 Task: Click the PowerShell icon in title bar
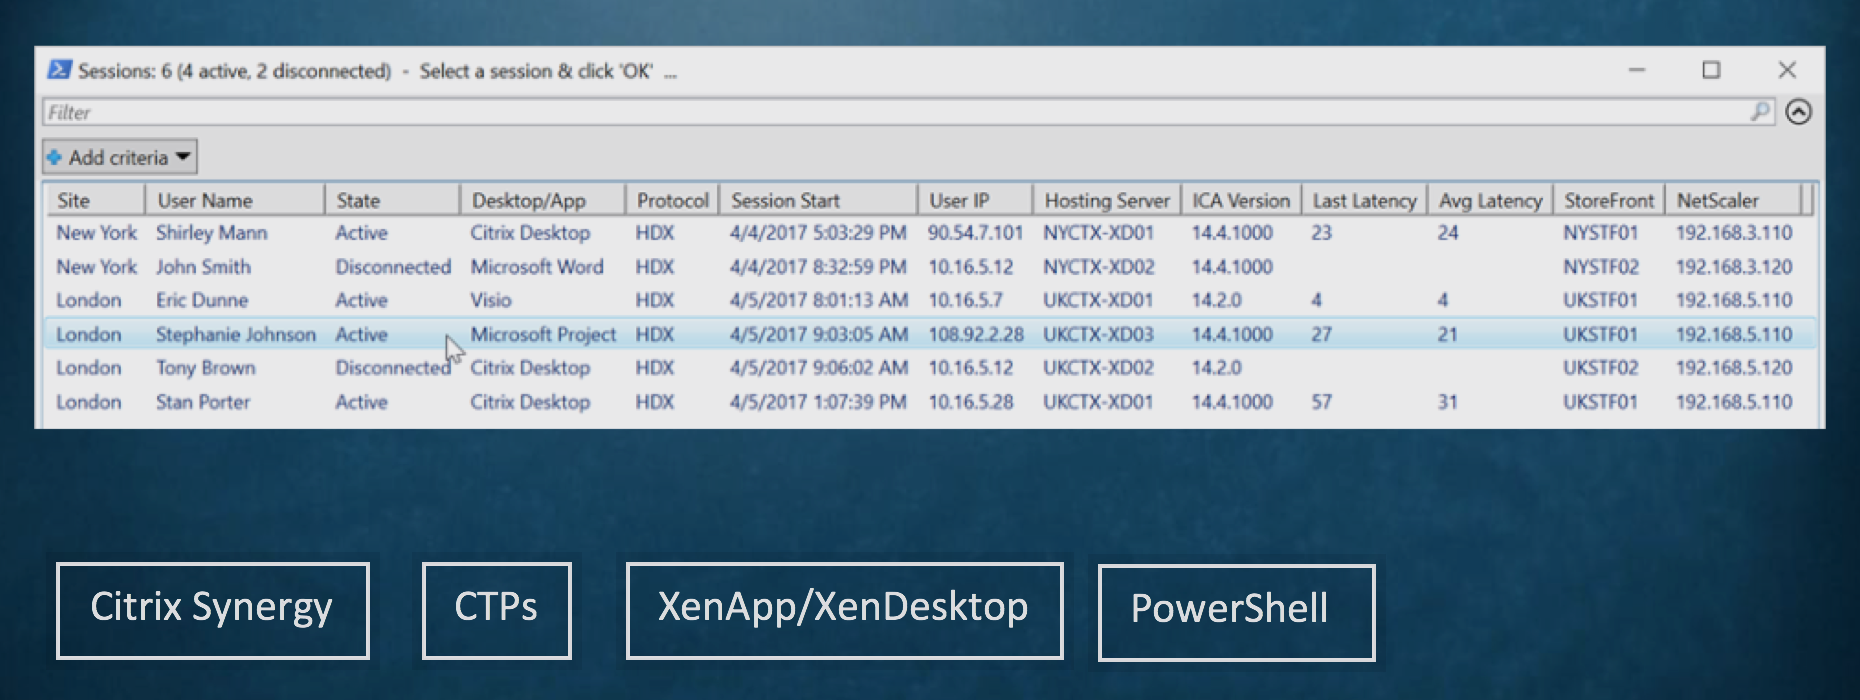[59, 70]
